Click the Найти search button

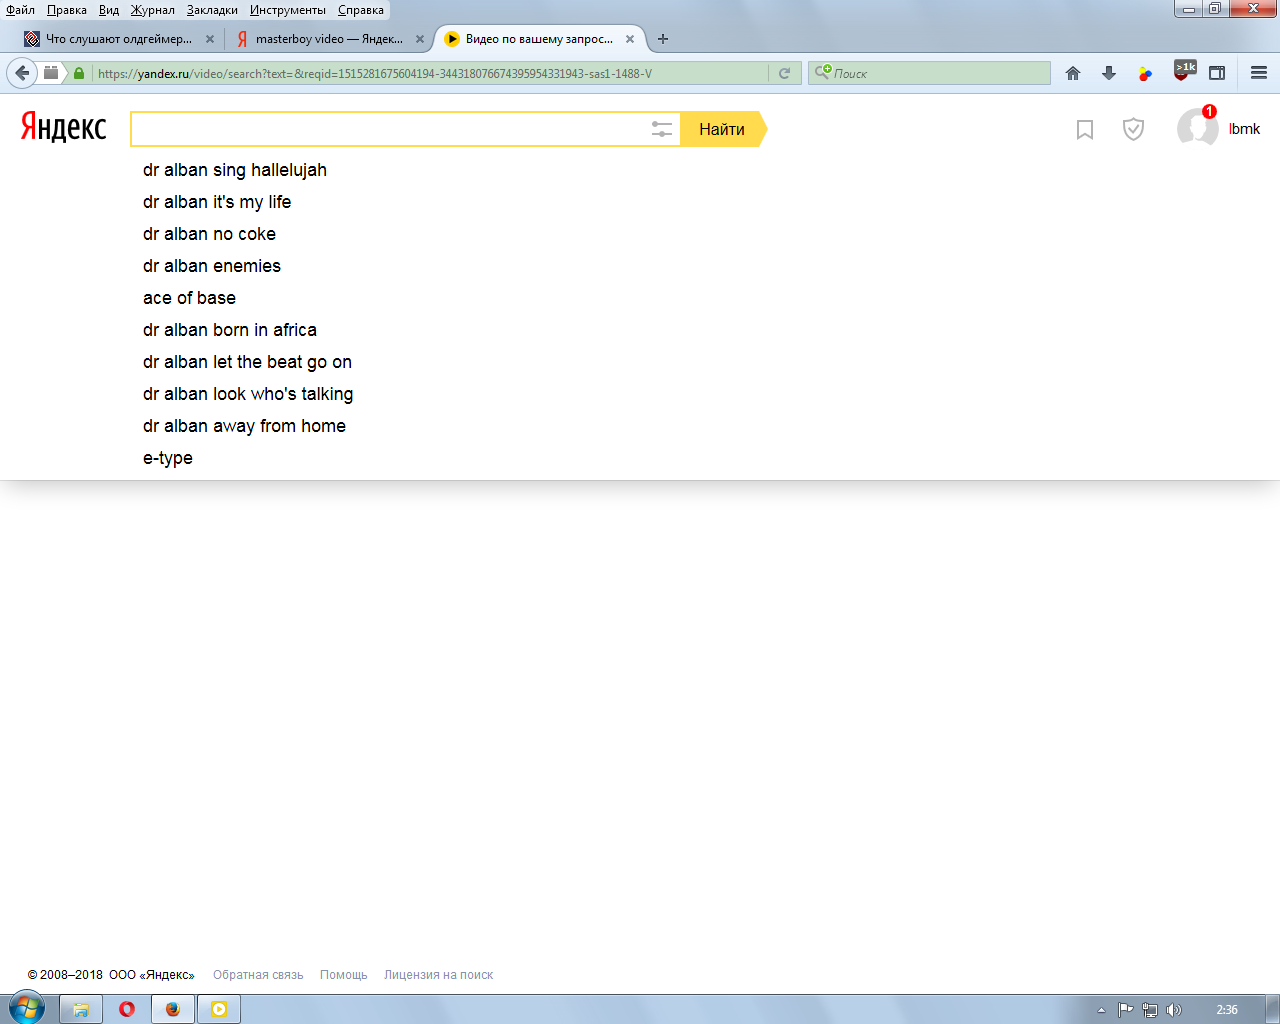pos(722,129)
